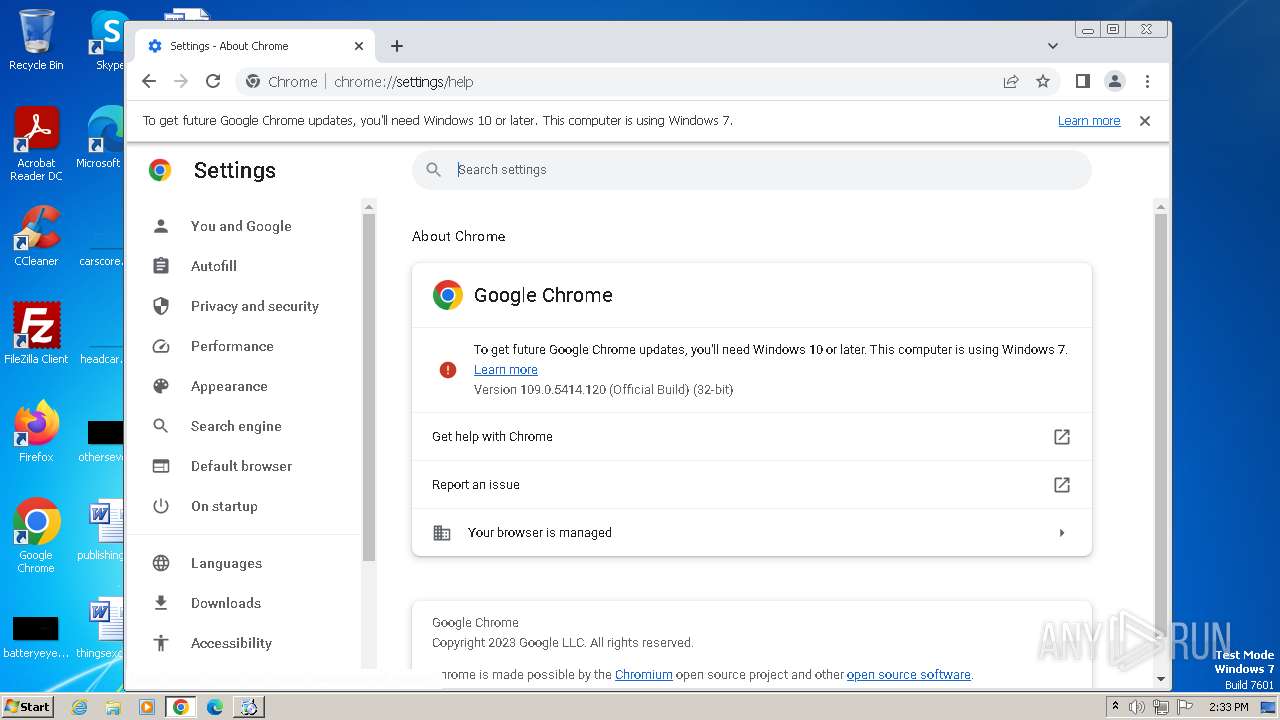This screenshot has height=720, width=1280.
Task: Open Google Chrome desktop shortcut
Action: pos(36,536)
